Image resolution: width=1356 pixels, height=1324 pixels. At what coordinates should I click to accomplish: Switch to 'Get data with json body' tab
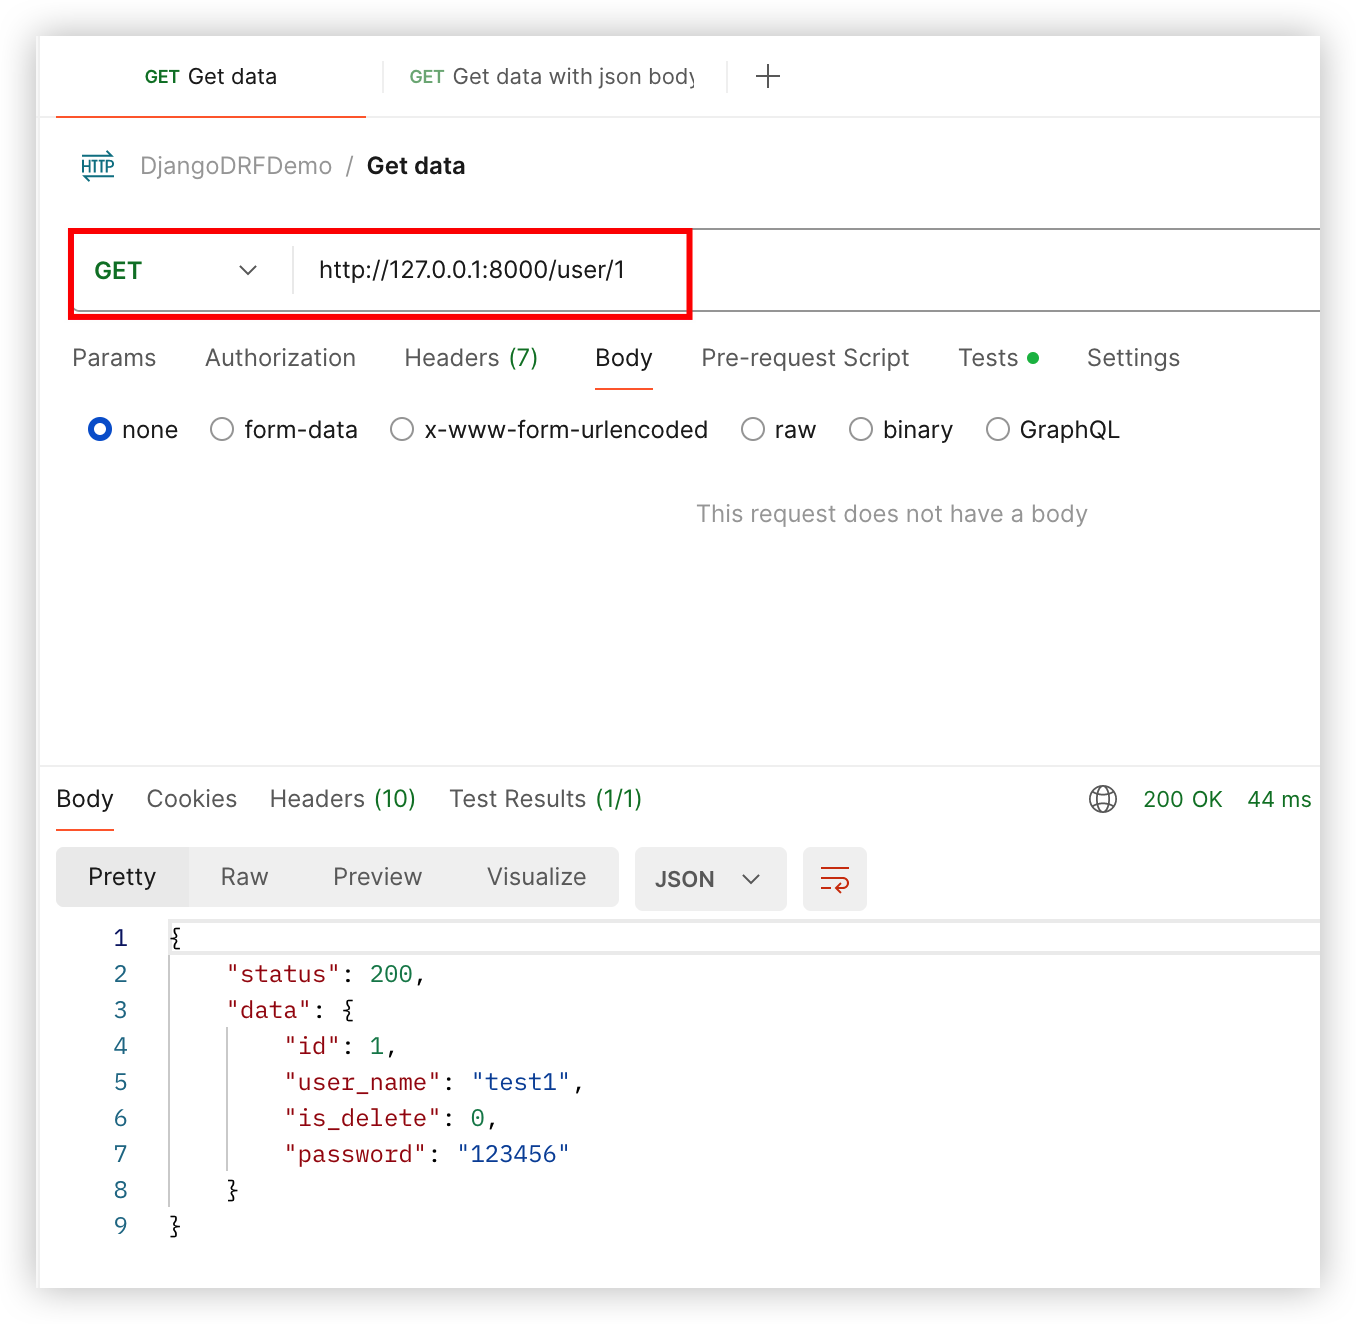point(552,77)
